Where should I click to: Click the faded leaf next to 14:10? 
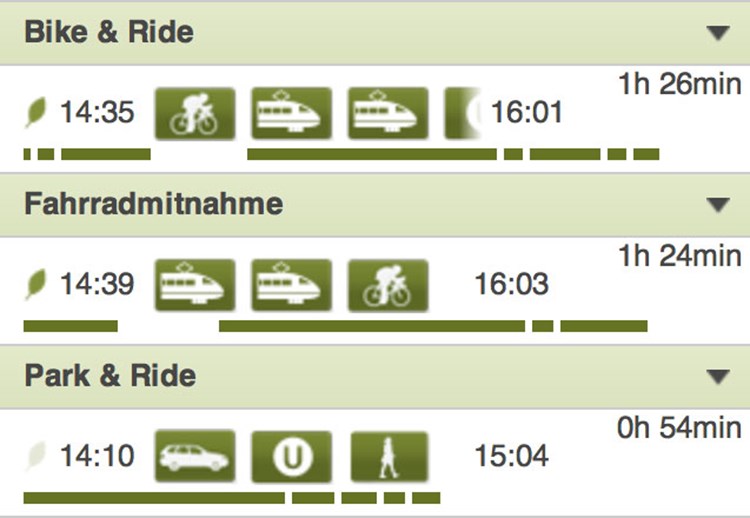36,455
